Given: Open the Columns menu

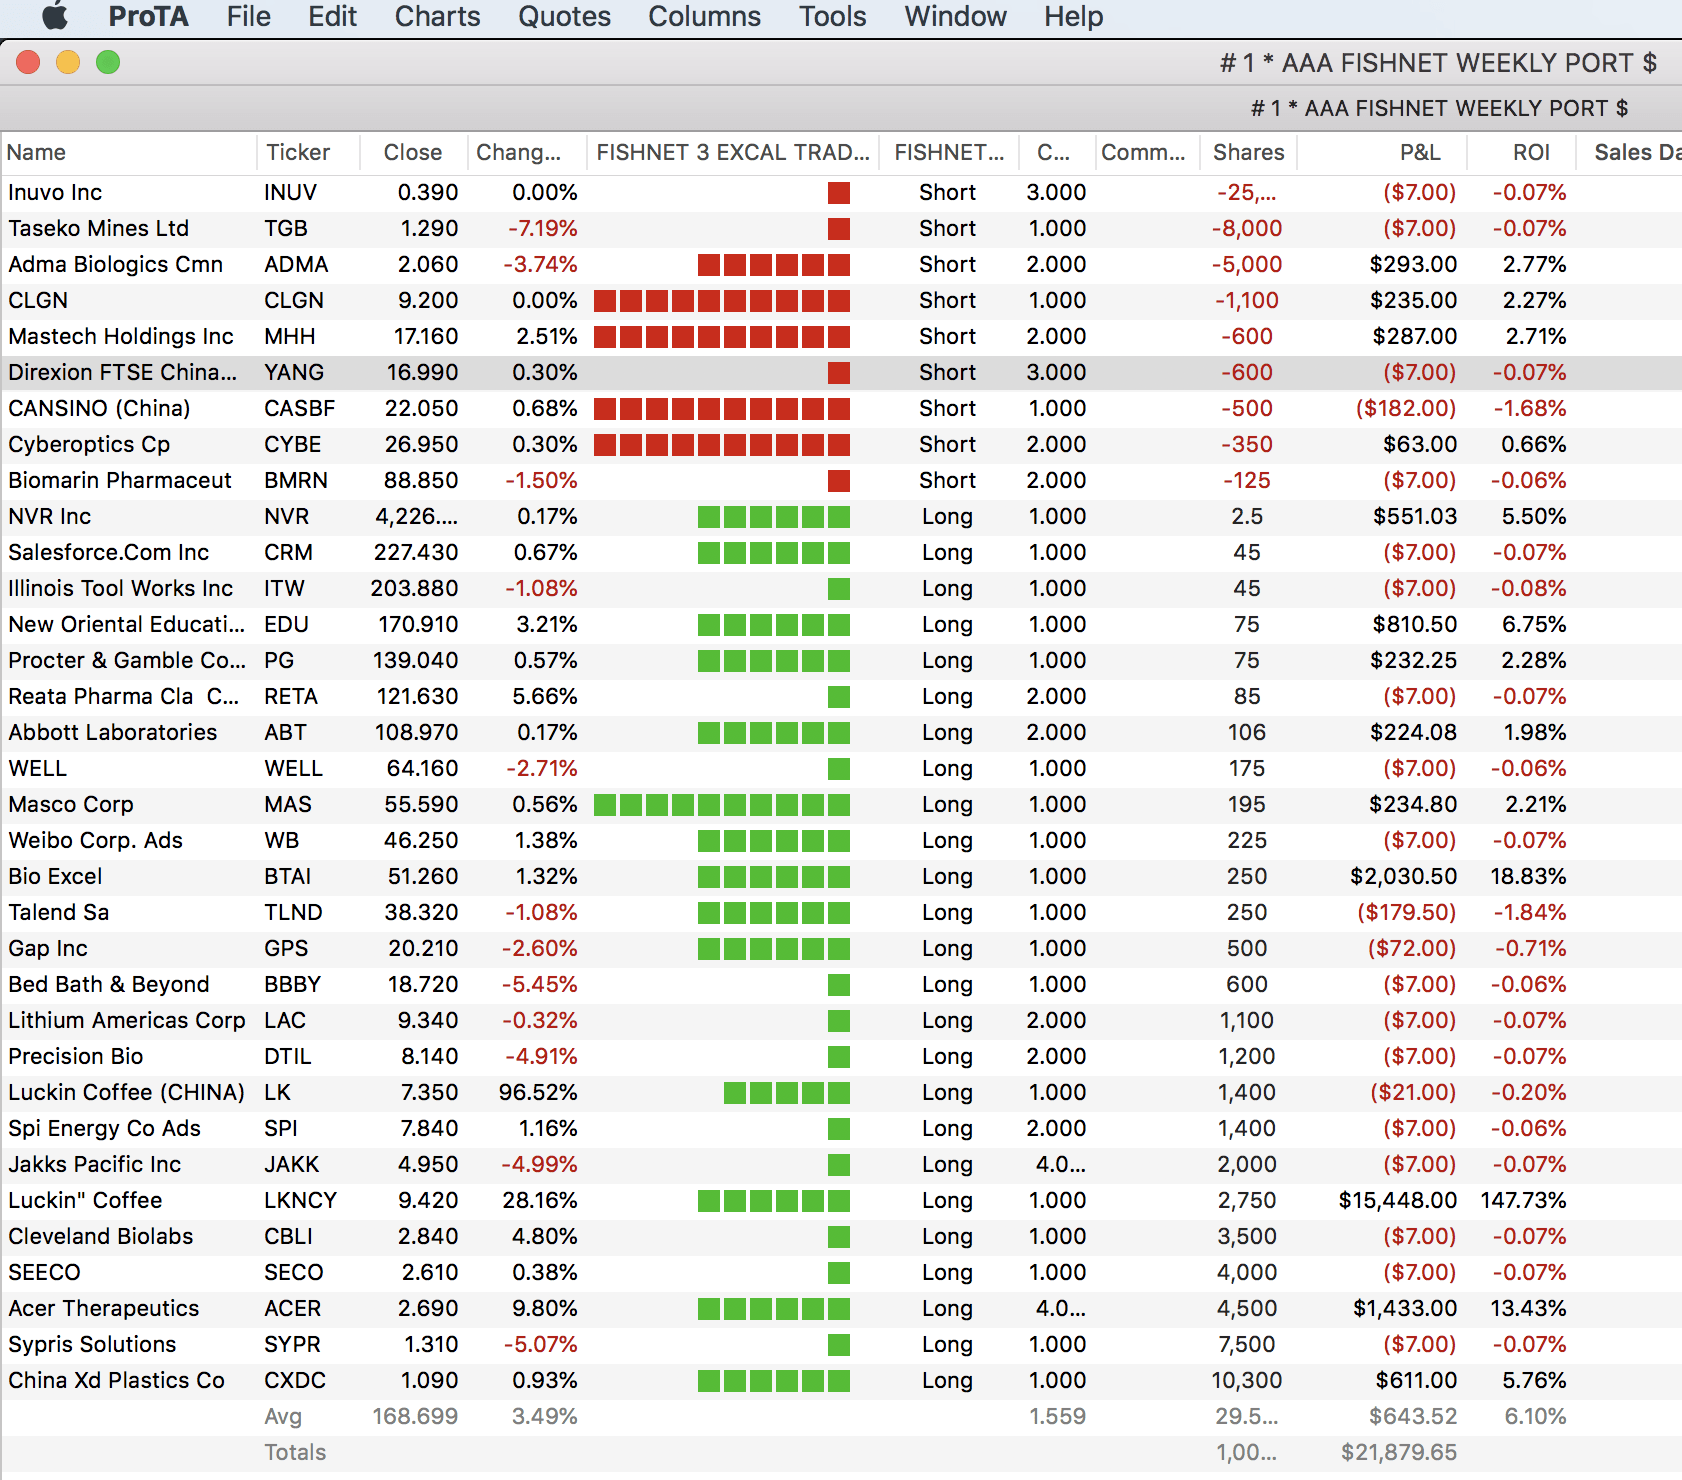Looking at the screenshot, I should pyautogui.click(x=704, y=16).
